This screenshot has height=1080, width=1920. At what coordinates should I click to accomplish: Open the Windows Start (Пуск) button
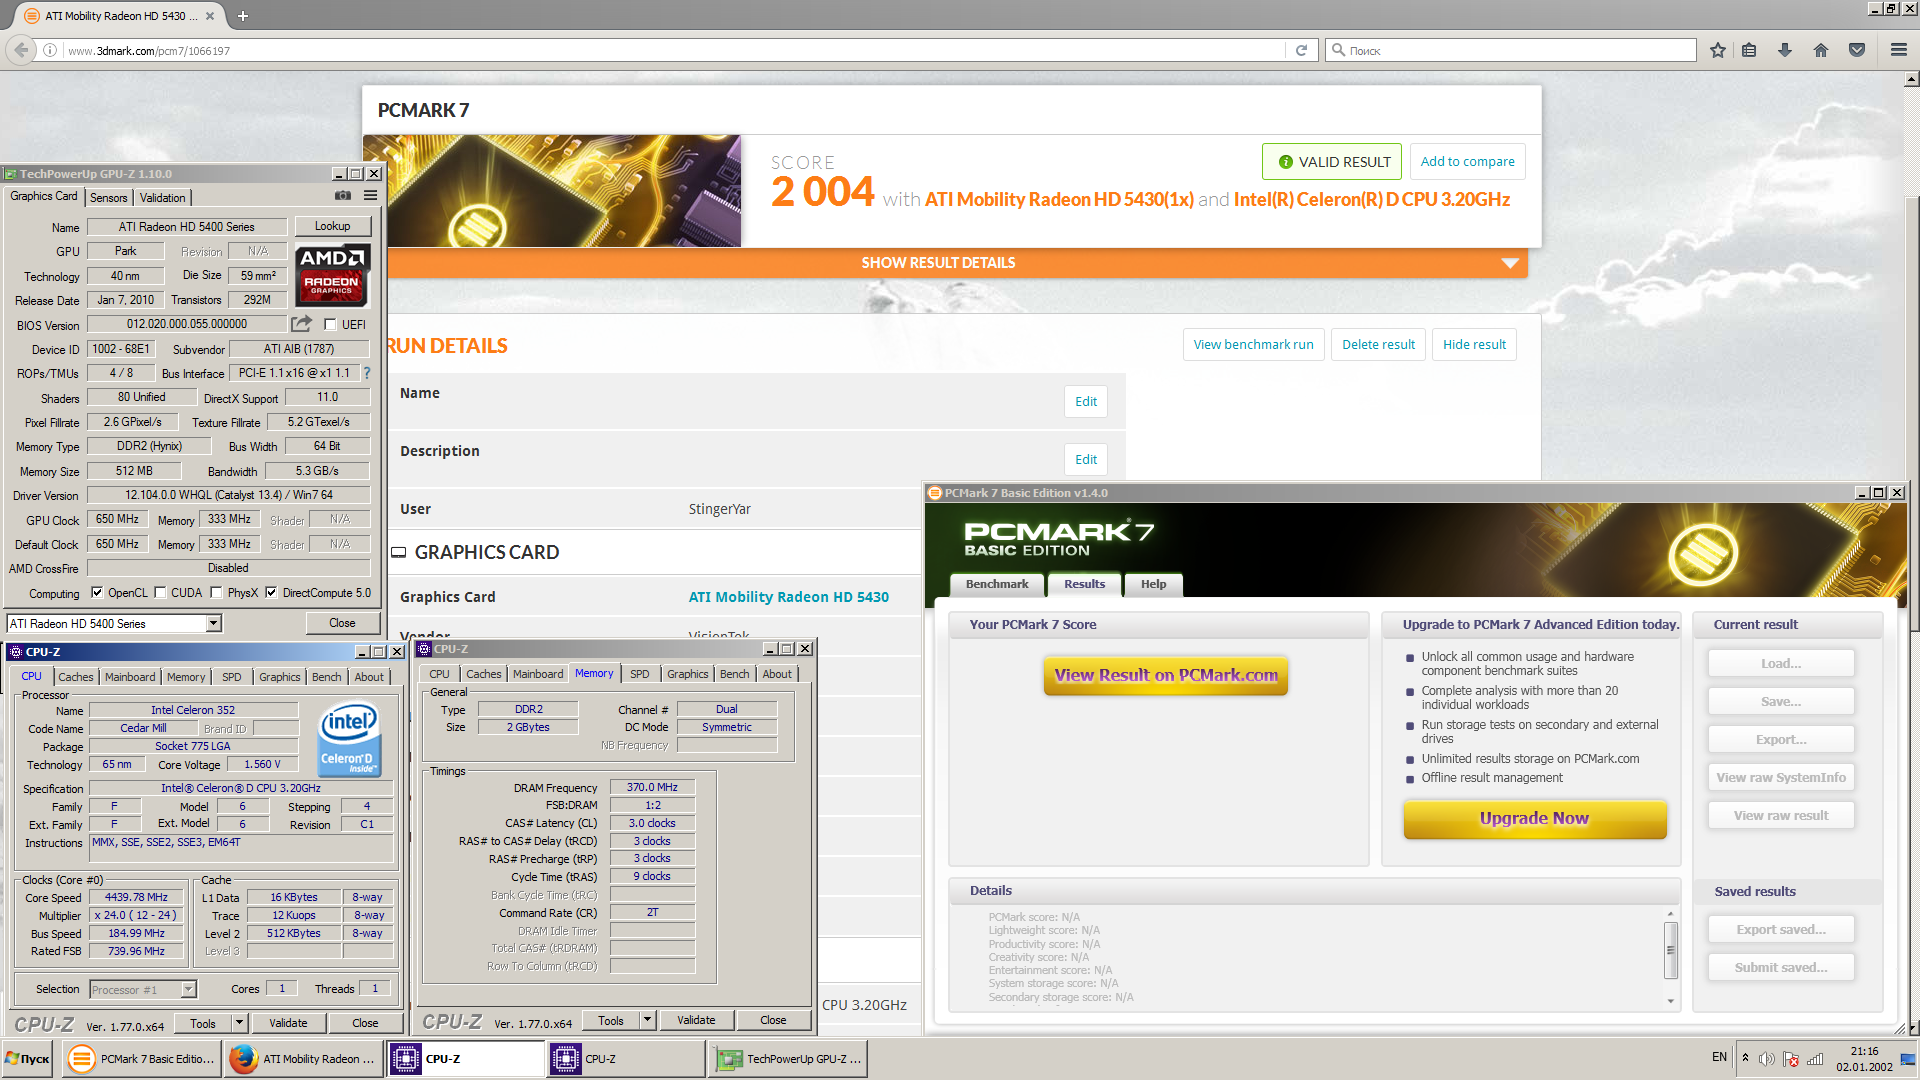[x=28, y=1059]
